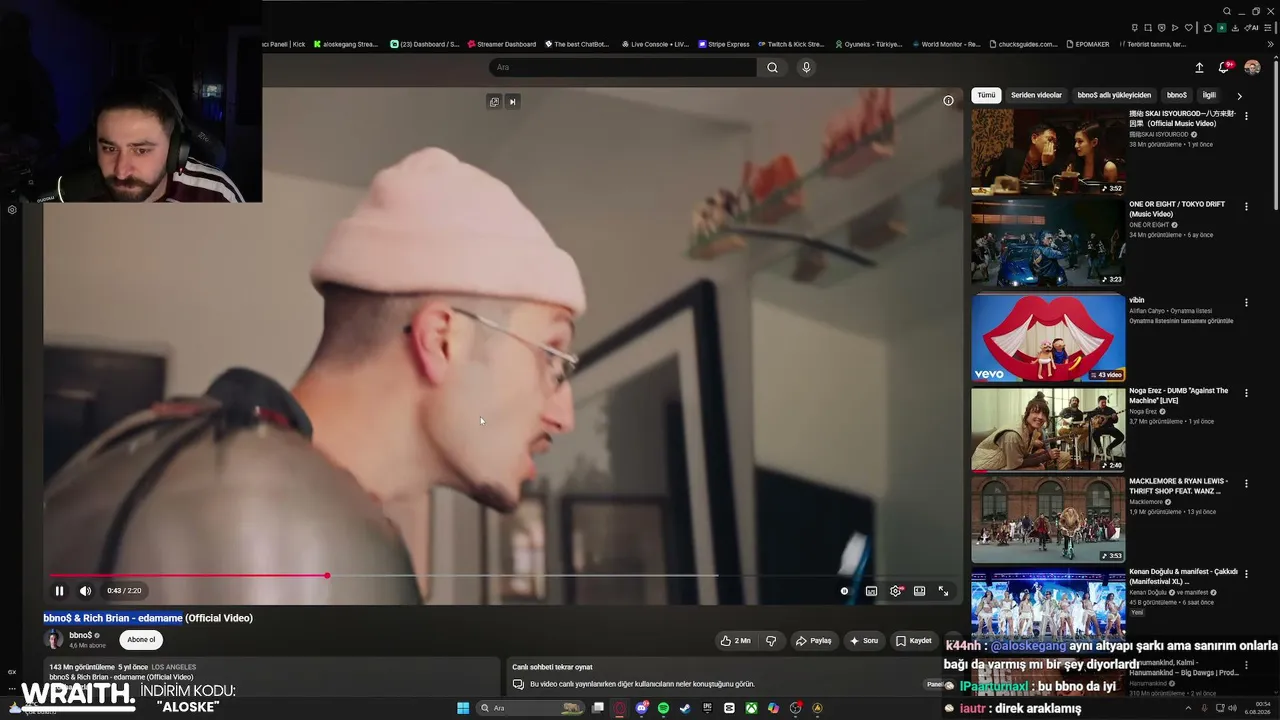Open the YouTube upload/create button
Image resolution: width=1280 pixels, height=720 pixels.
click(1199, 67)
